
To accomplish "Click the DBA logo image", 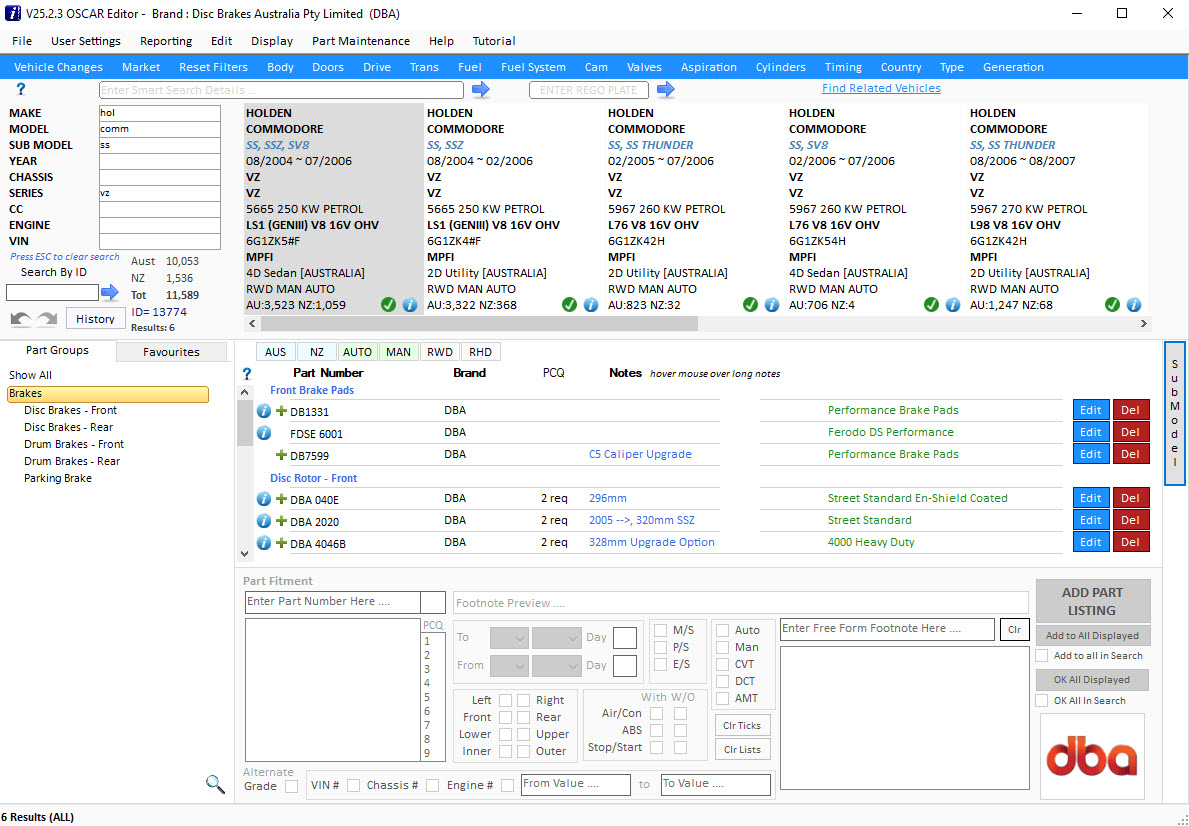I will pos(1091,757).
